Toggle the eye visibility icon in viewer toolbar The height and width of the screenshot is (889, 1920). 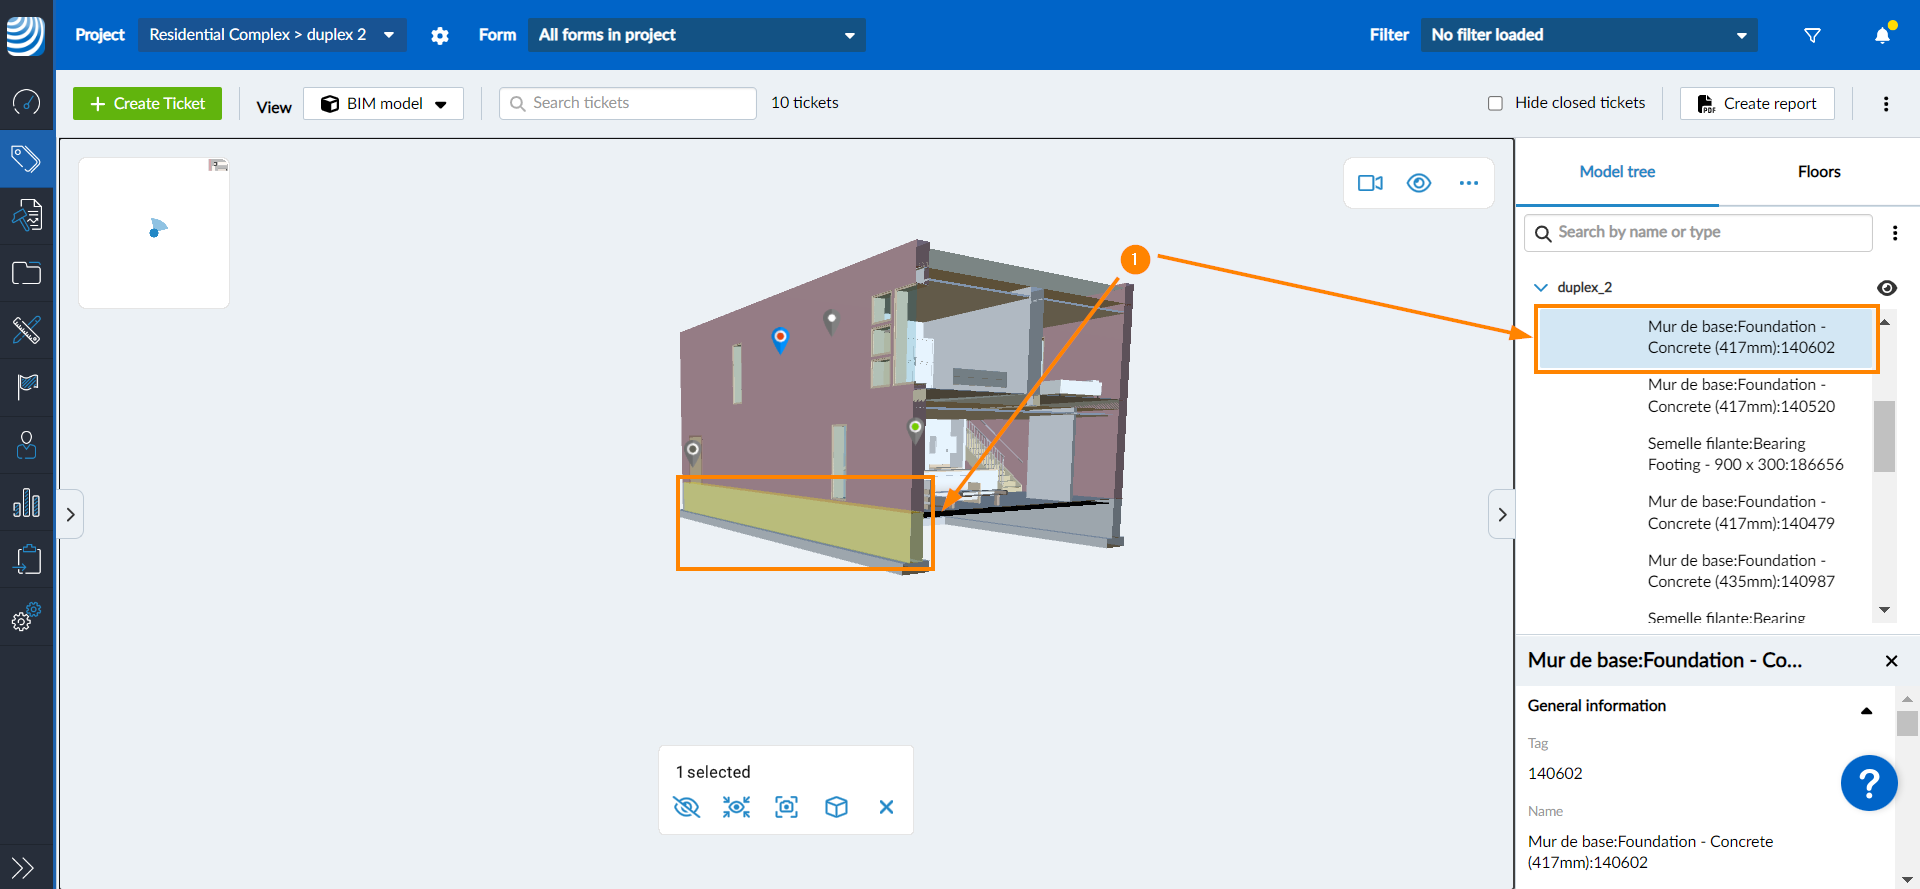(1419, 183)
